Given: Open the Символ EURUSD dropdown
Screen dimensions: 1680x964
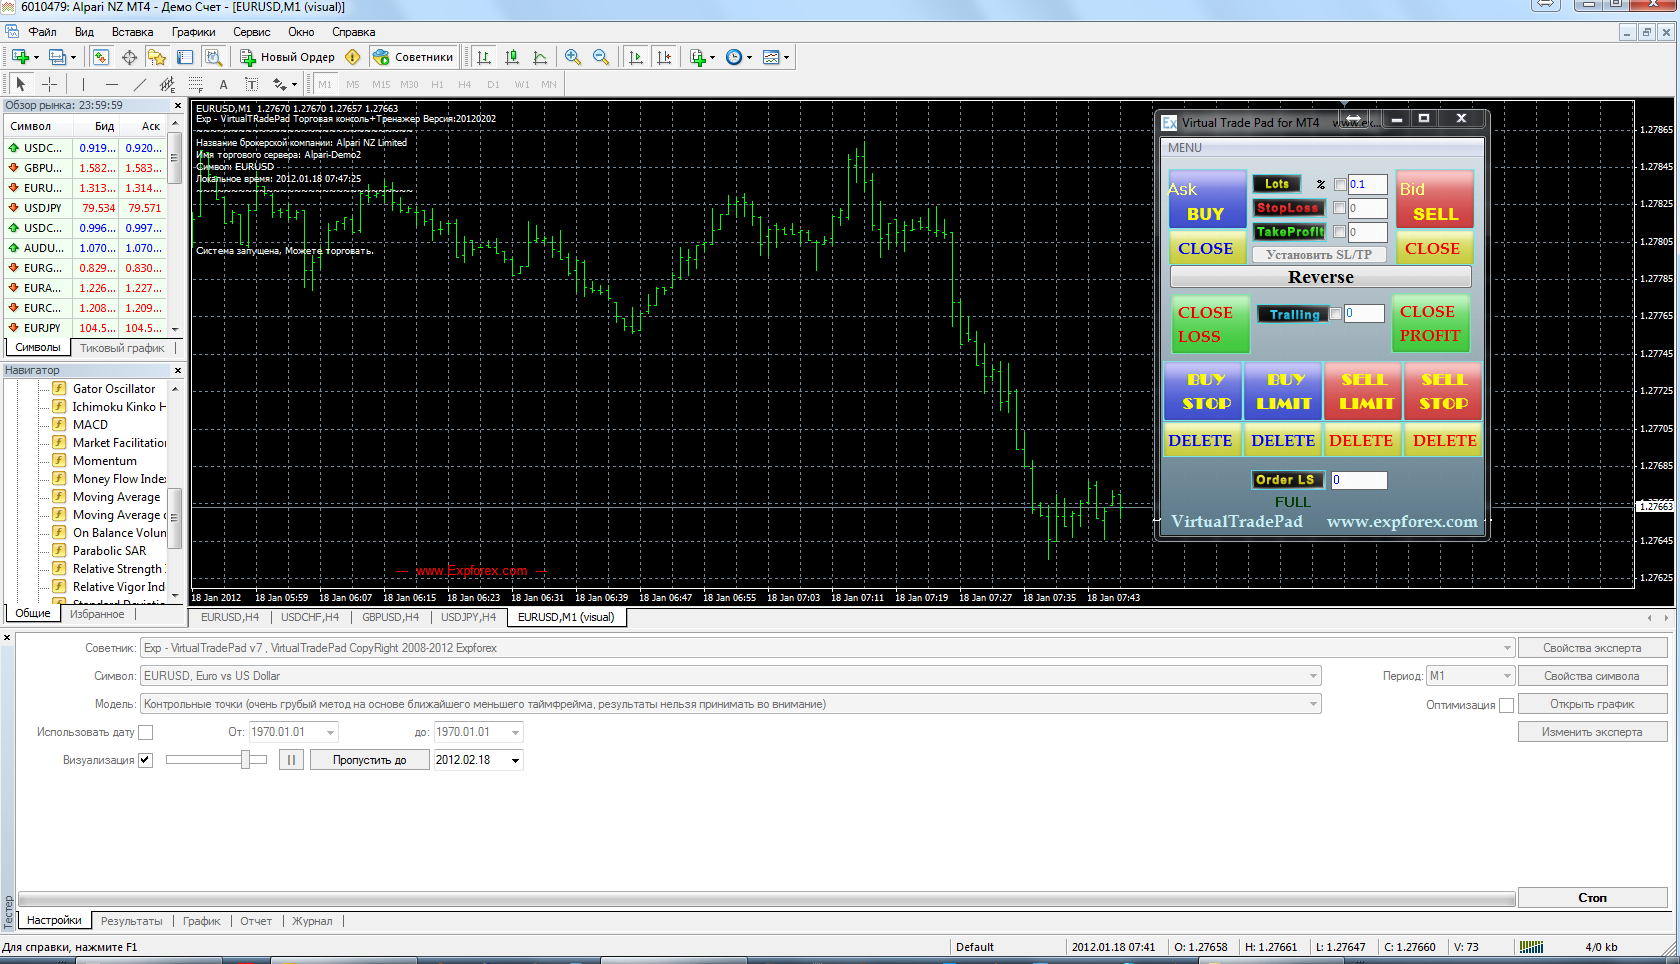Looking at the screenshot, I should [x=1312, y=676].
